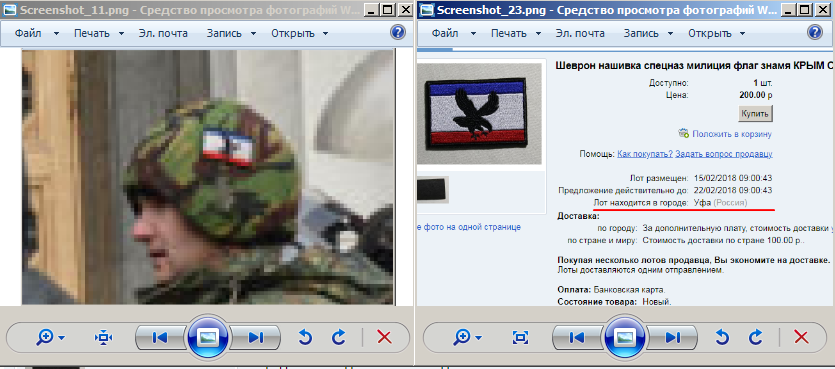Open the Запись menu in left viewer
The height and width of the screenshot is (369, 835).
coord(231,33)
